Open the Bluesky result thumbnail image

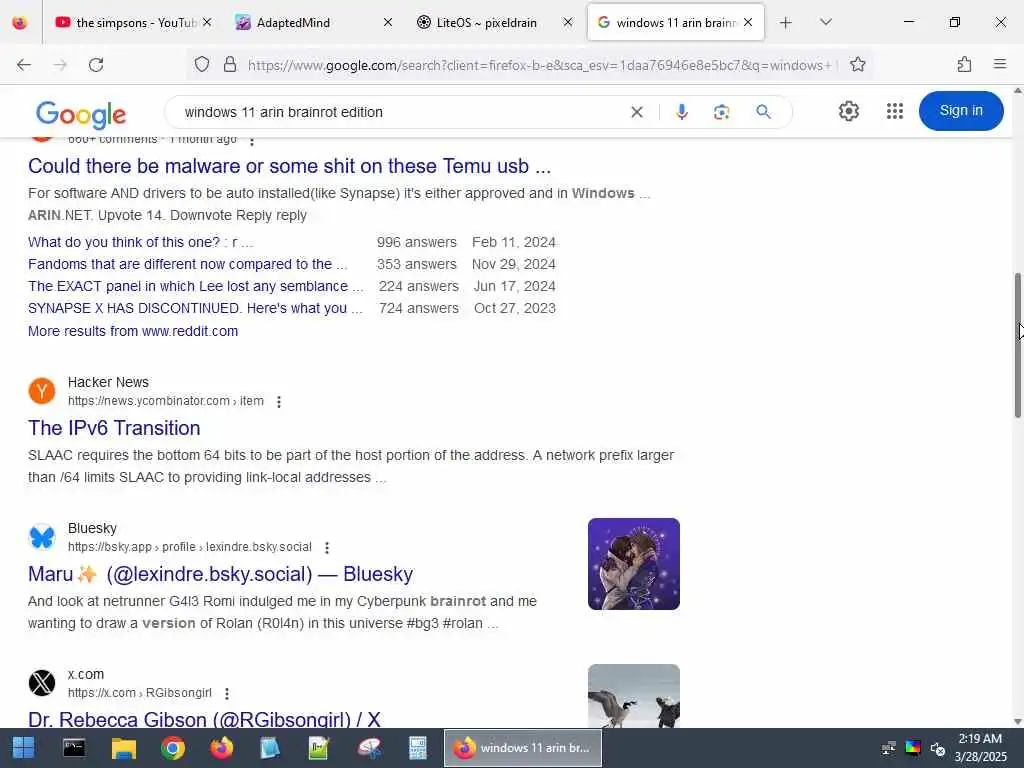pos(633,564)
